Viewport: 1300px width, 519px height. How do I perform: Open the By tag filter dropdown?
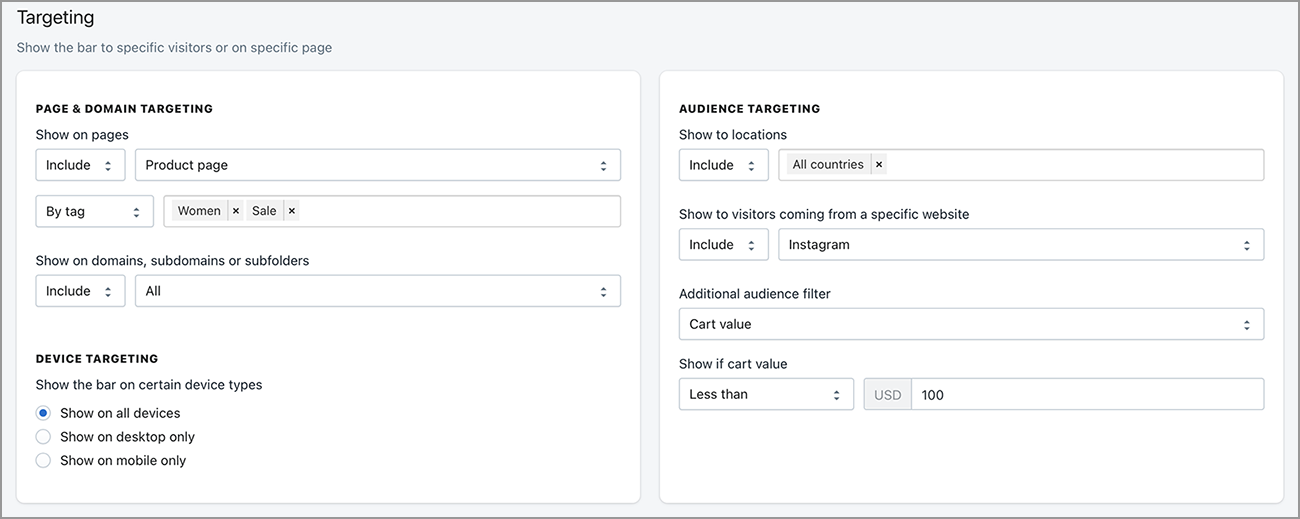[x=94, y=211]
